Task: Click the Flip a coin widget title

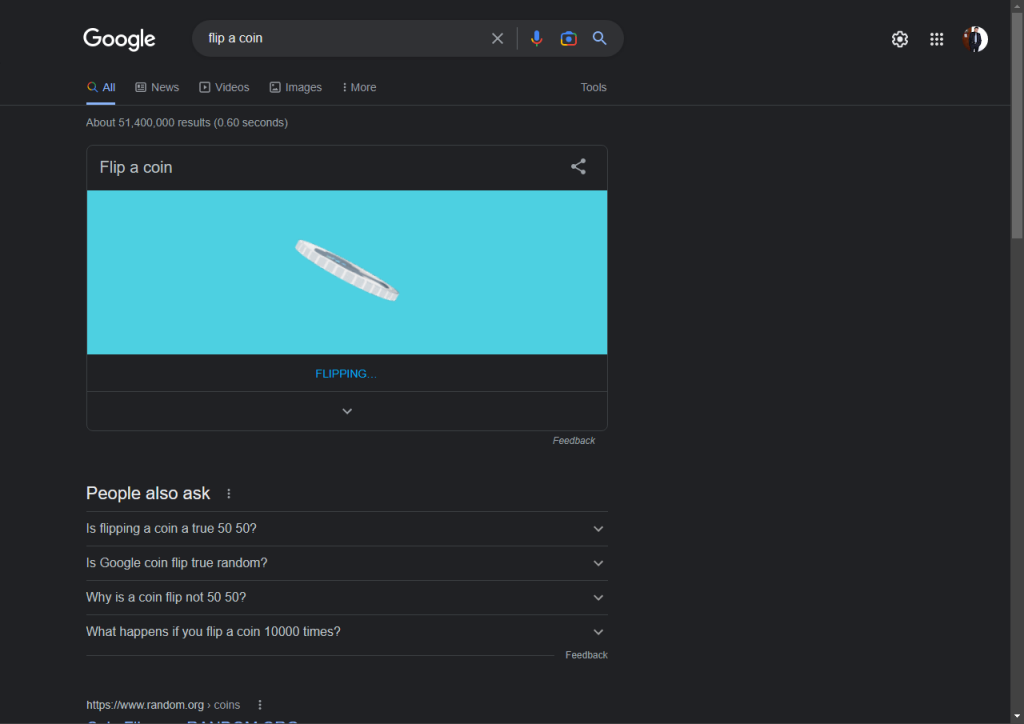Action: click(x=136, y=167)
